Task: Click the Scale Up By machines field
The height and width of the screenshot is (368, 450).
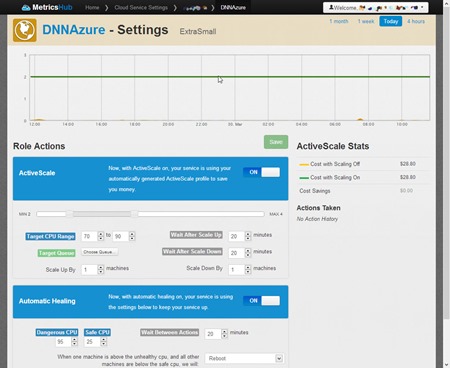Action: pos(89,270)
